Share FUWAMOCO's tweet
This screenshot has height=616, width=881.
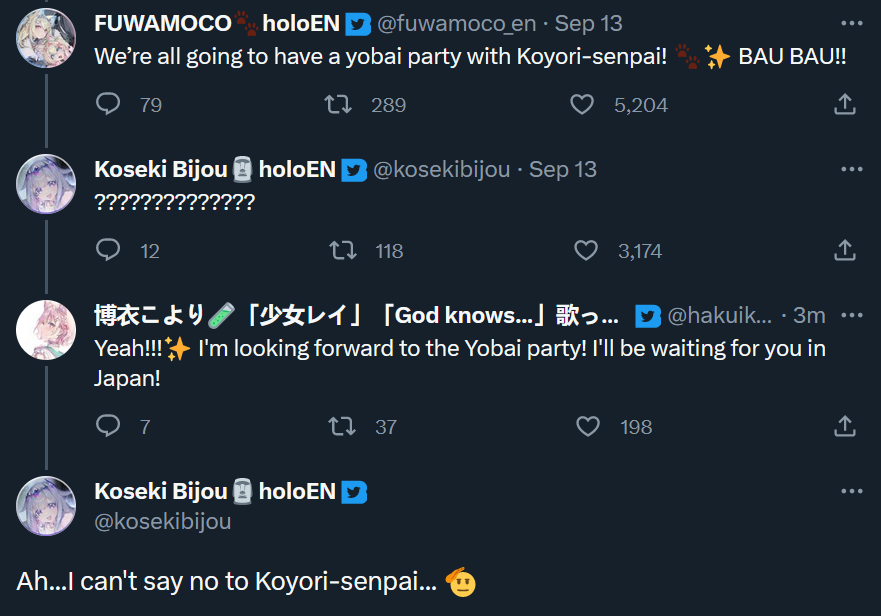(844, 104)
